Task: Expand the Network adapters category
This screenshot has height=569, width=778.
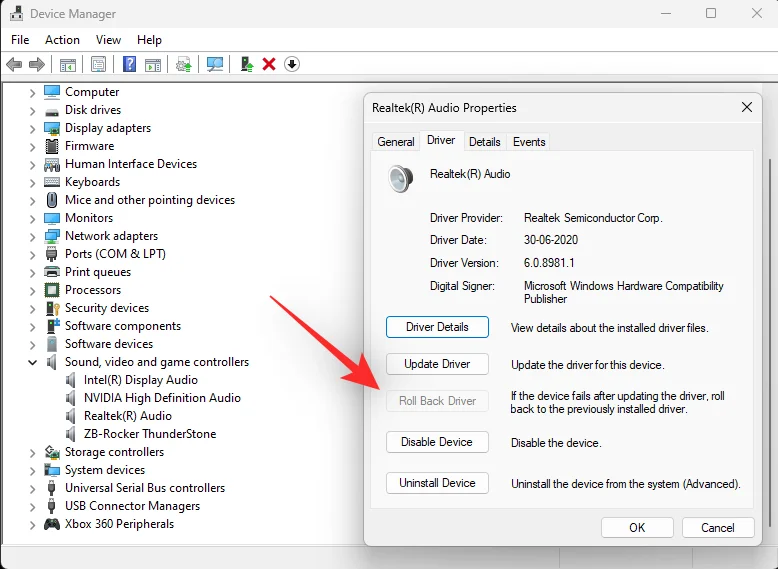Action: coord(32,237)
